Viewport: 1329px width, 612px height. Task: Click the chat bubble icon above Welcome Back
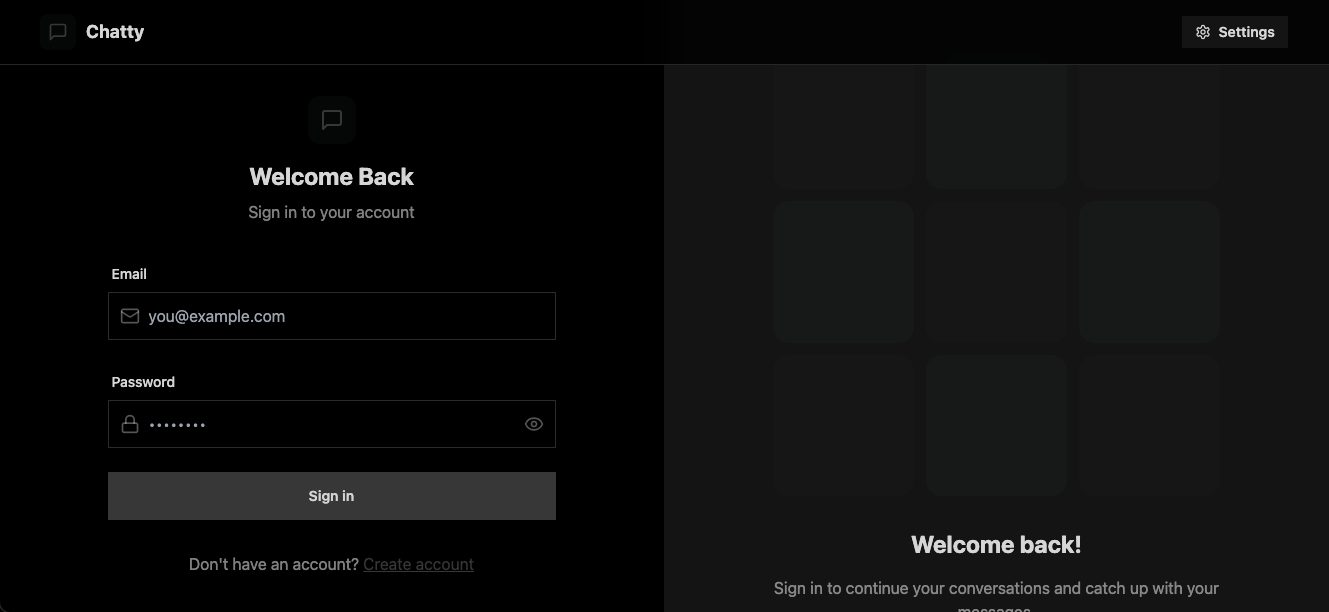click(331, 120)
